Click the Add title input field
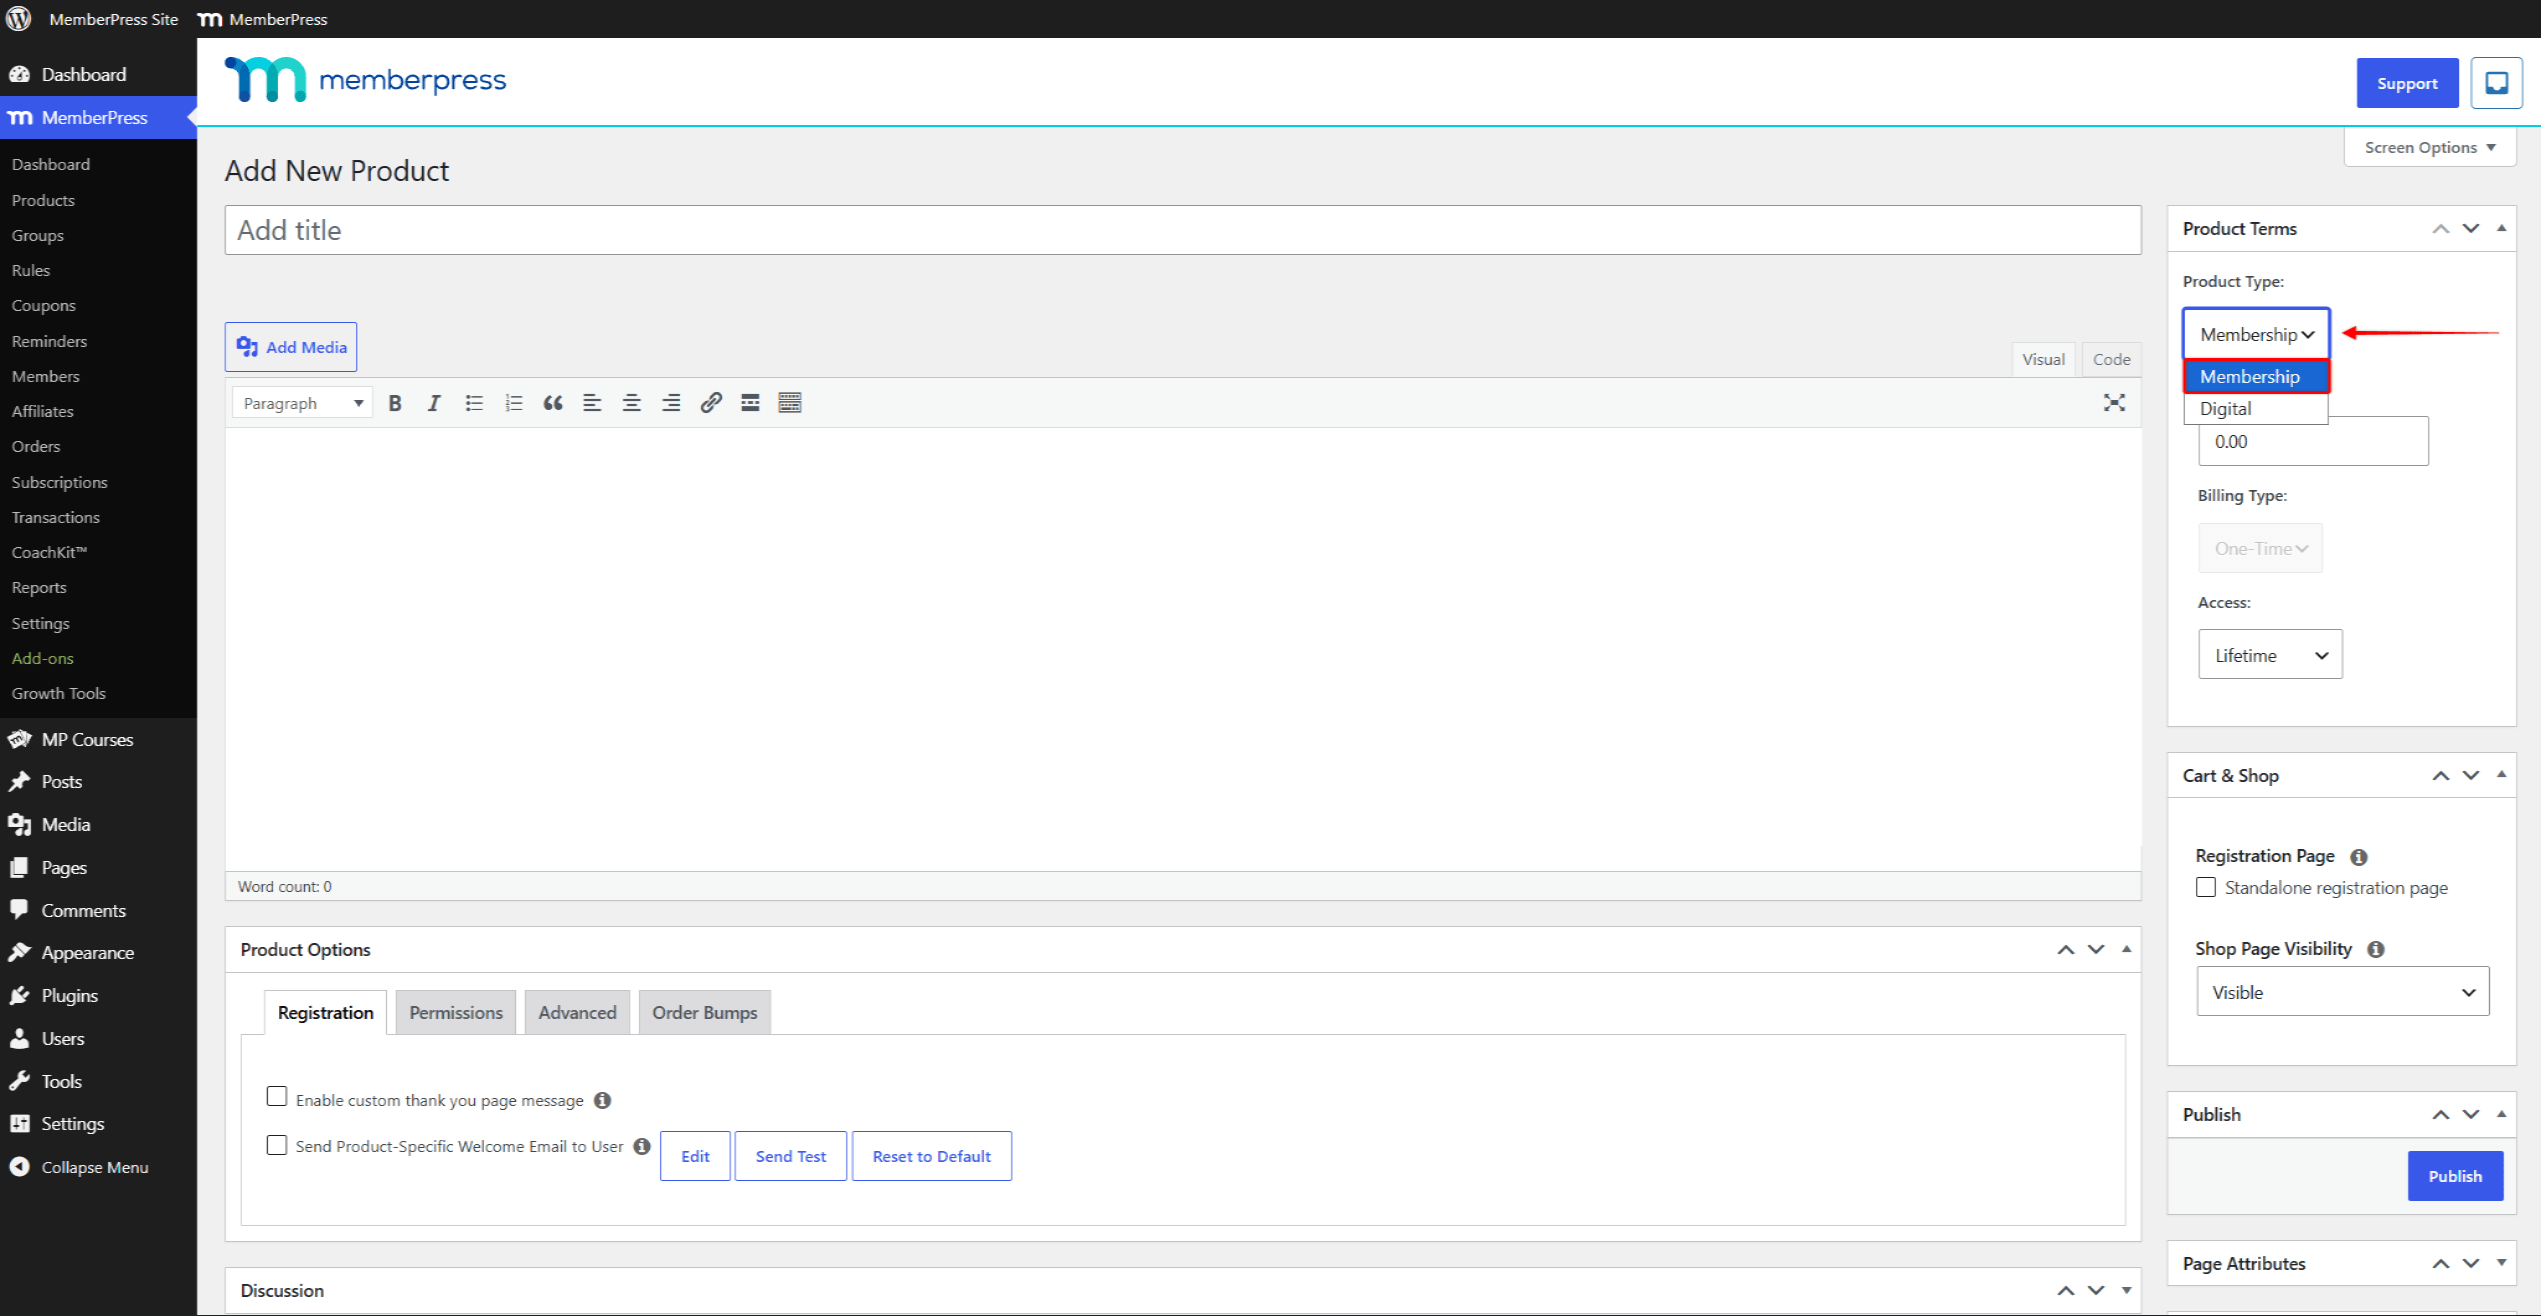 (1183, 230)
